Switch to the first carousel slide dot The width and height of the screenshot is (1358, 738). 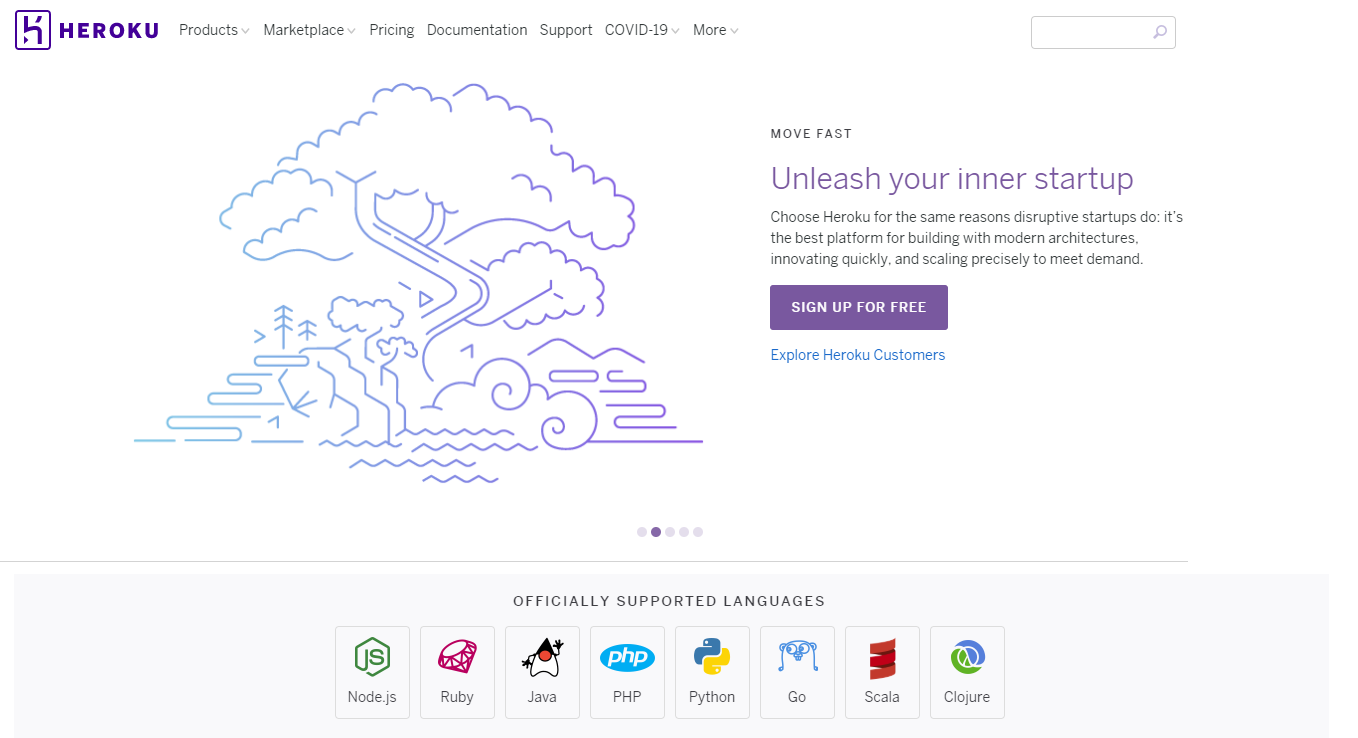point(642,532)
